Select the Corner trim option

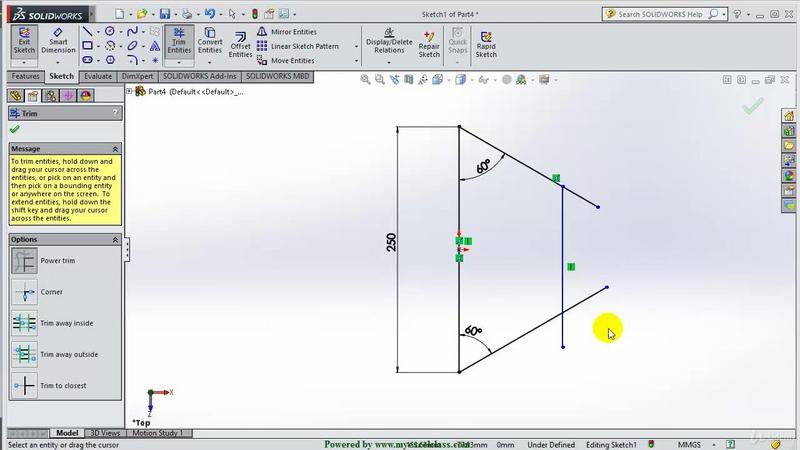click(24, 292)
